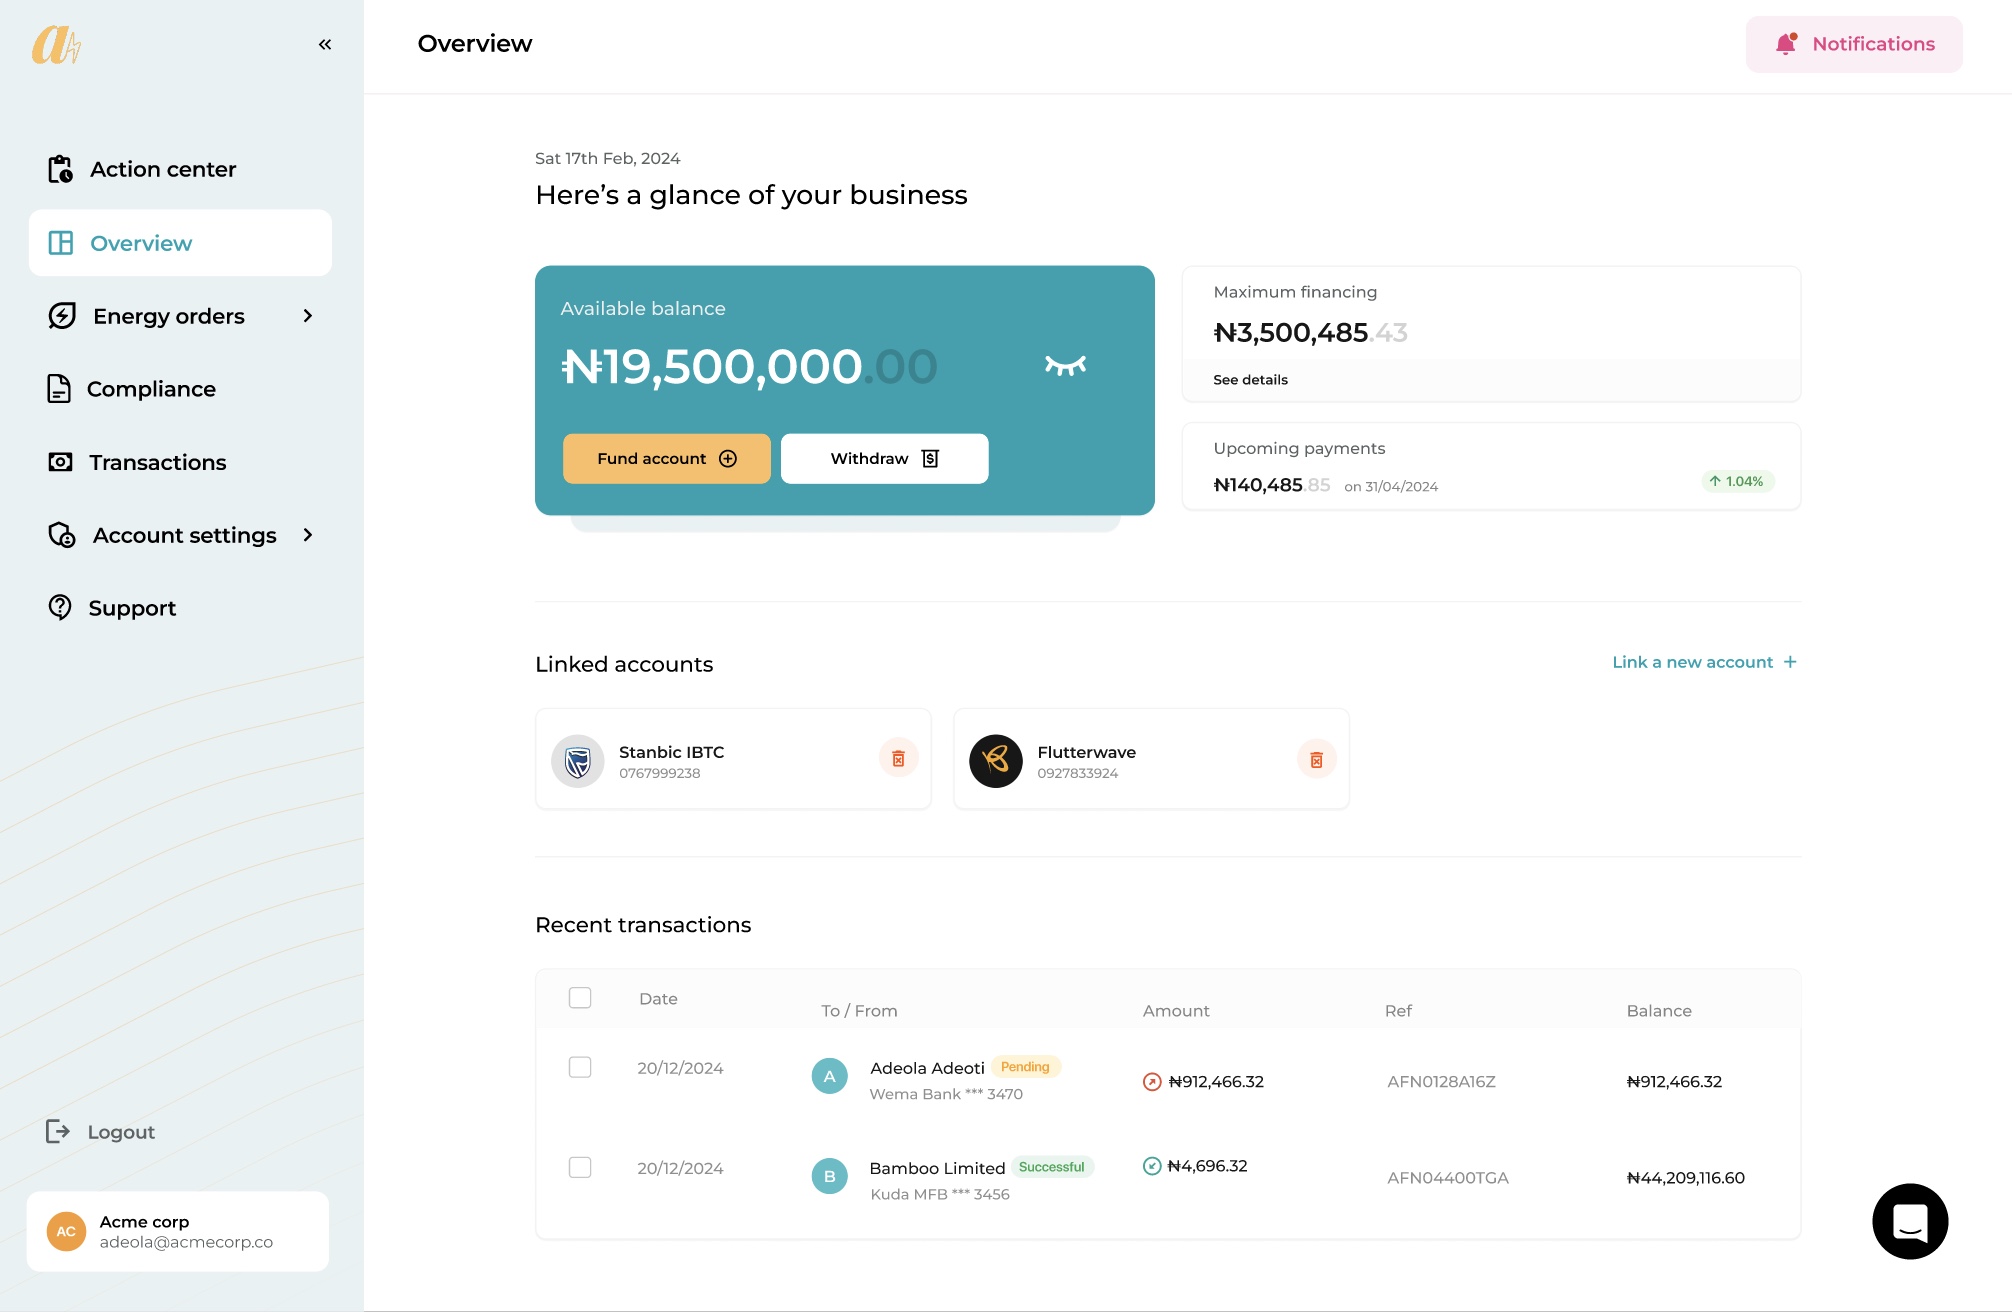The height and width of the screenshot is (1312, 2012).
Task: Hide the available balance with eye icon
Action: (1065, 365)
